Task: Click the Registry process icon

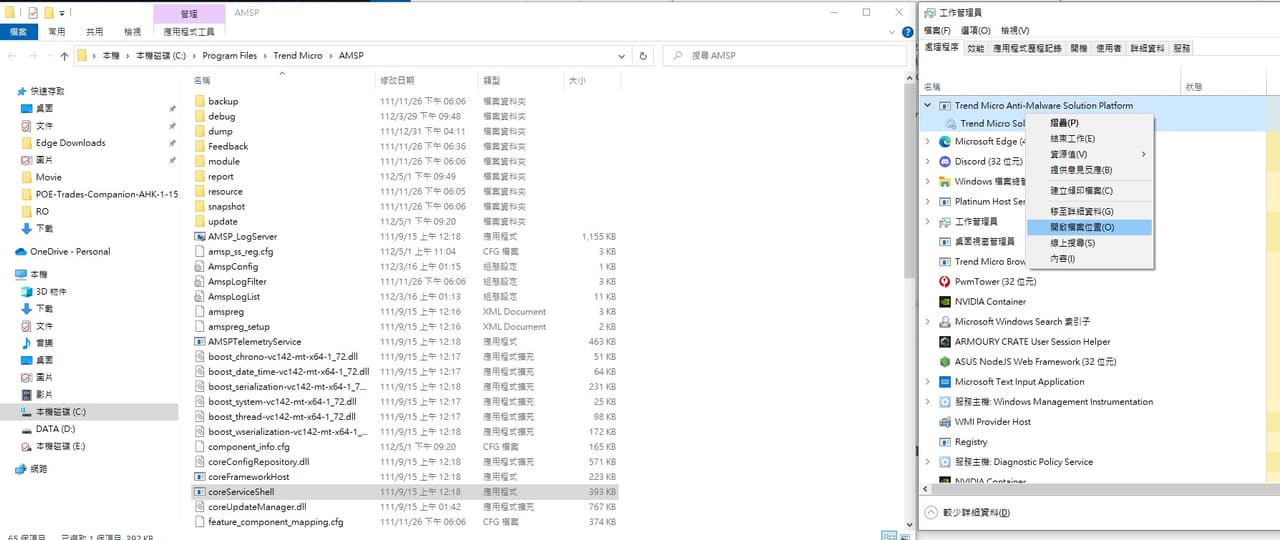Action: 944,441
